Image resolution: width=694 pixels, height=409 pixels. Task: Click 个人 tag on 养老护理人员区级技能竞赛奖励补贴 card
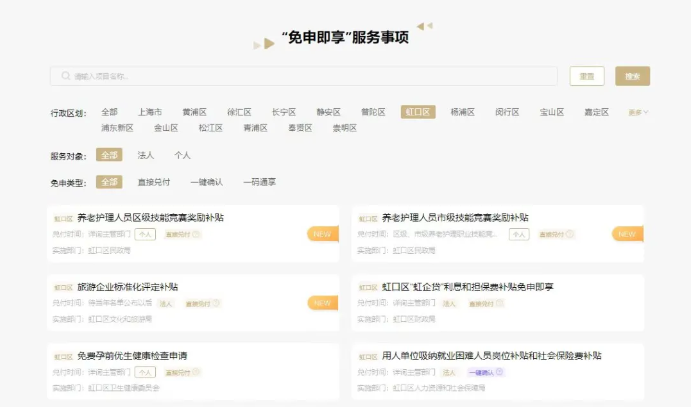(146, 234)
